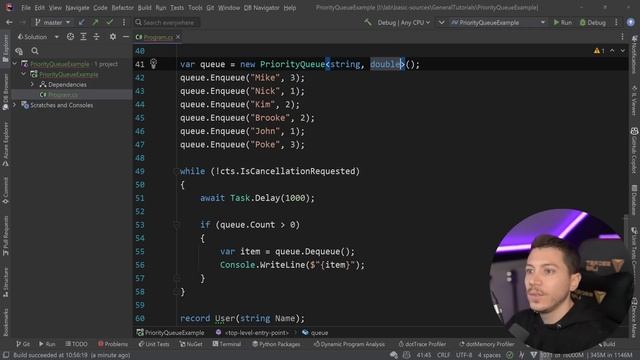Click the UTF-8 encoding indicator
The width and height of the screenshot is (640, 360).
(x=464, y=356)
